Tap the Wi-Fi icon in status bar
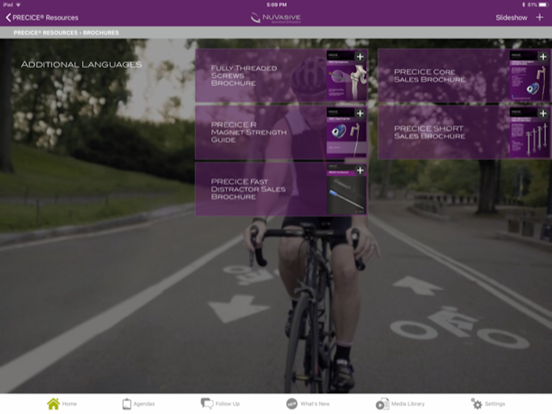The image size is (552, 414). (18, 5)
